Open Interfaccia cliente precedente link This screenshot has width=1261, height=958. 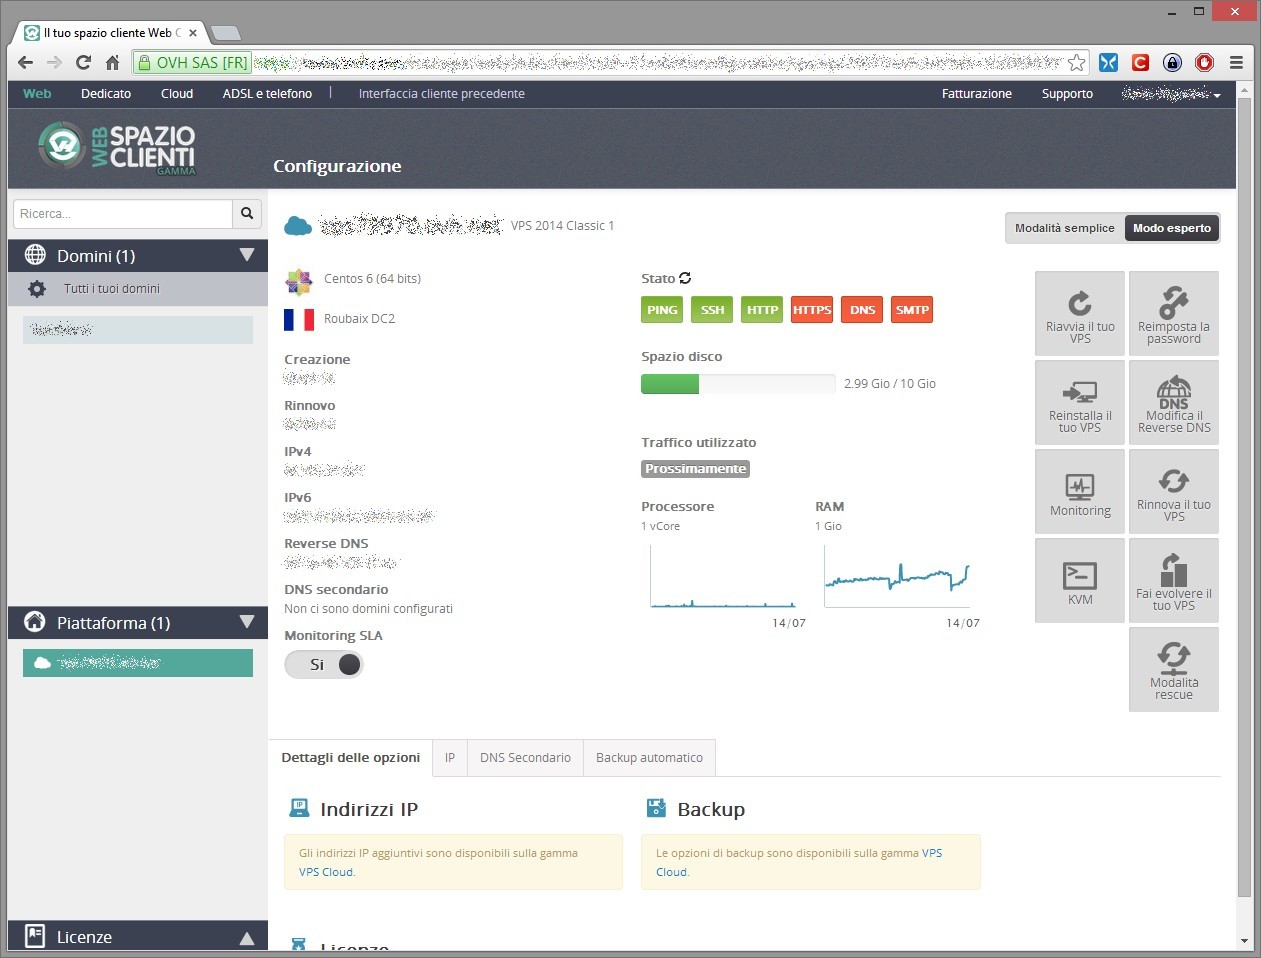coord(442,94)
